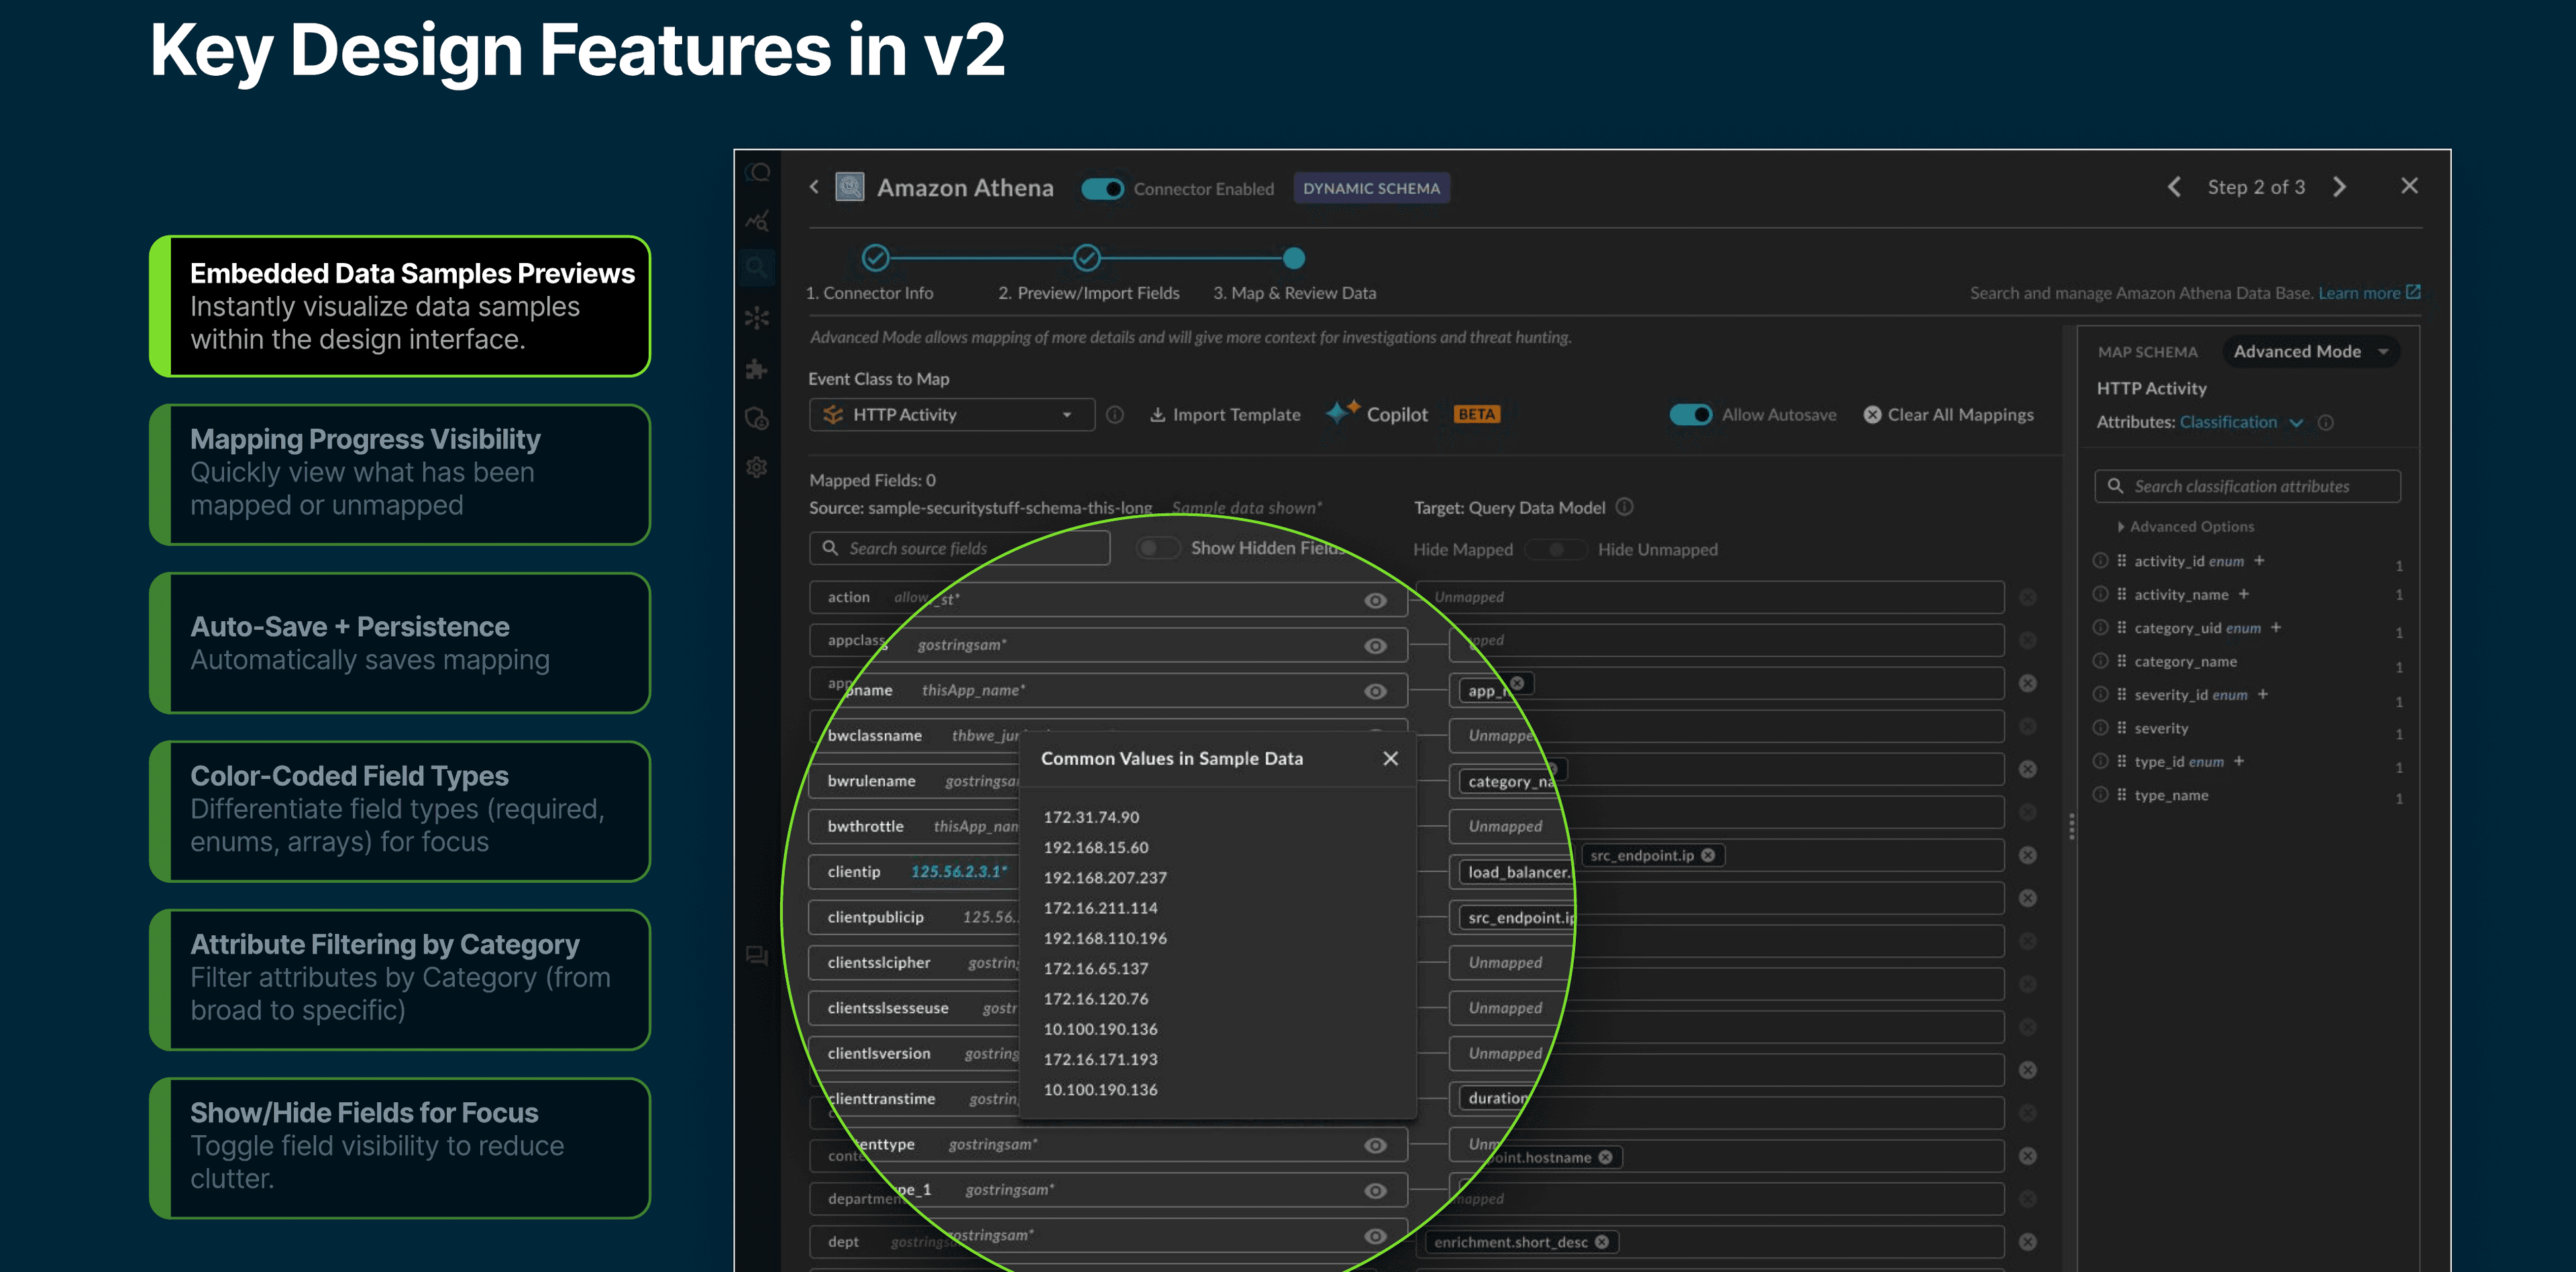Select the Attribute Filtering by Category card
This screenshot has width=2576, height=1272.
tap(400, 979)
